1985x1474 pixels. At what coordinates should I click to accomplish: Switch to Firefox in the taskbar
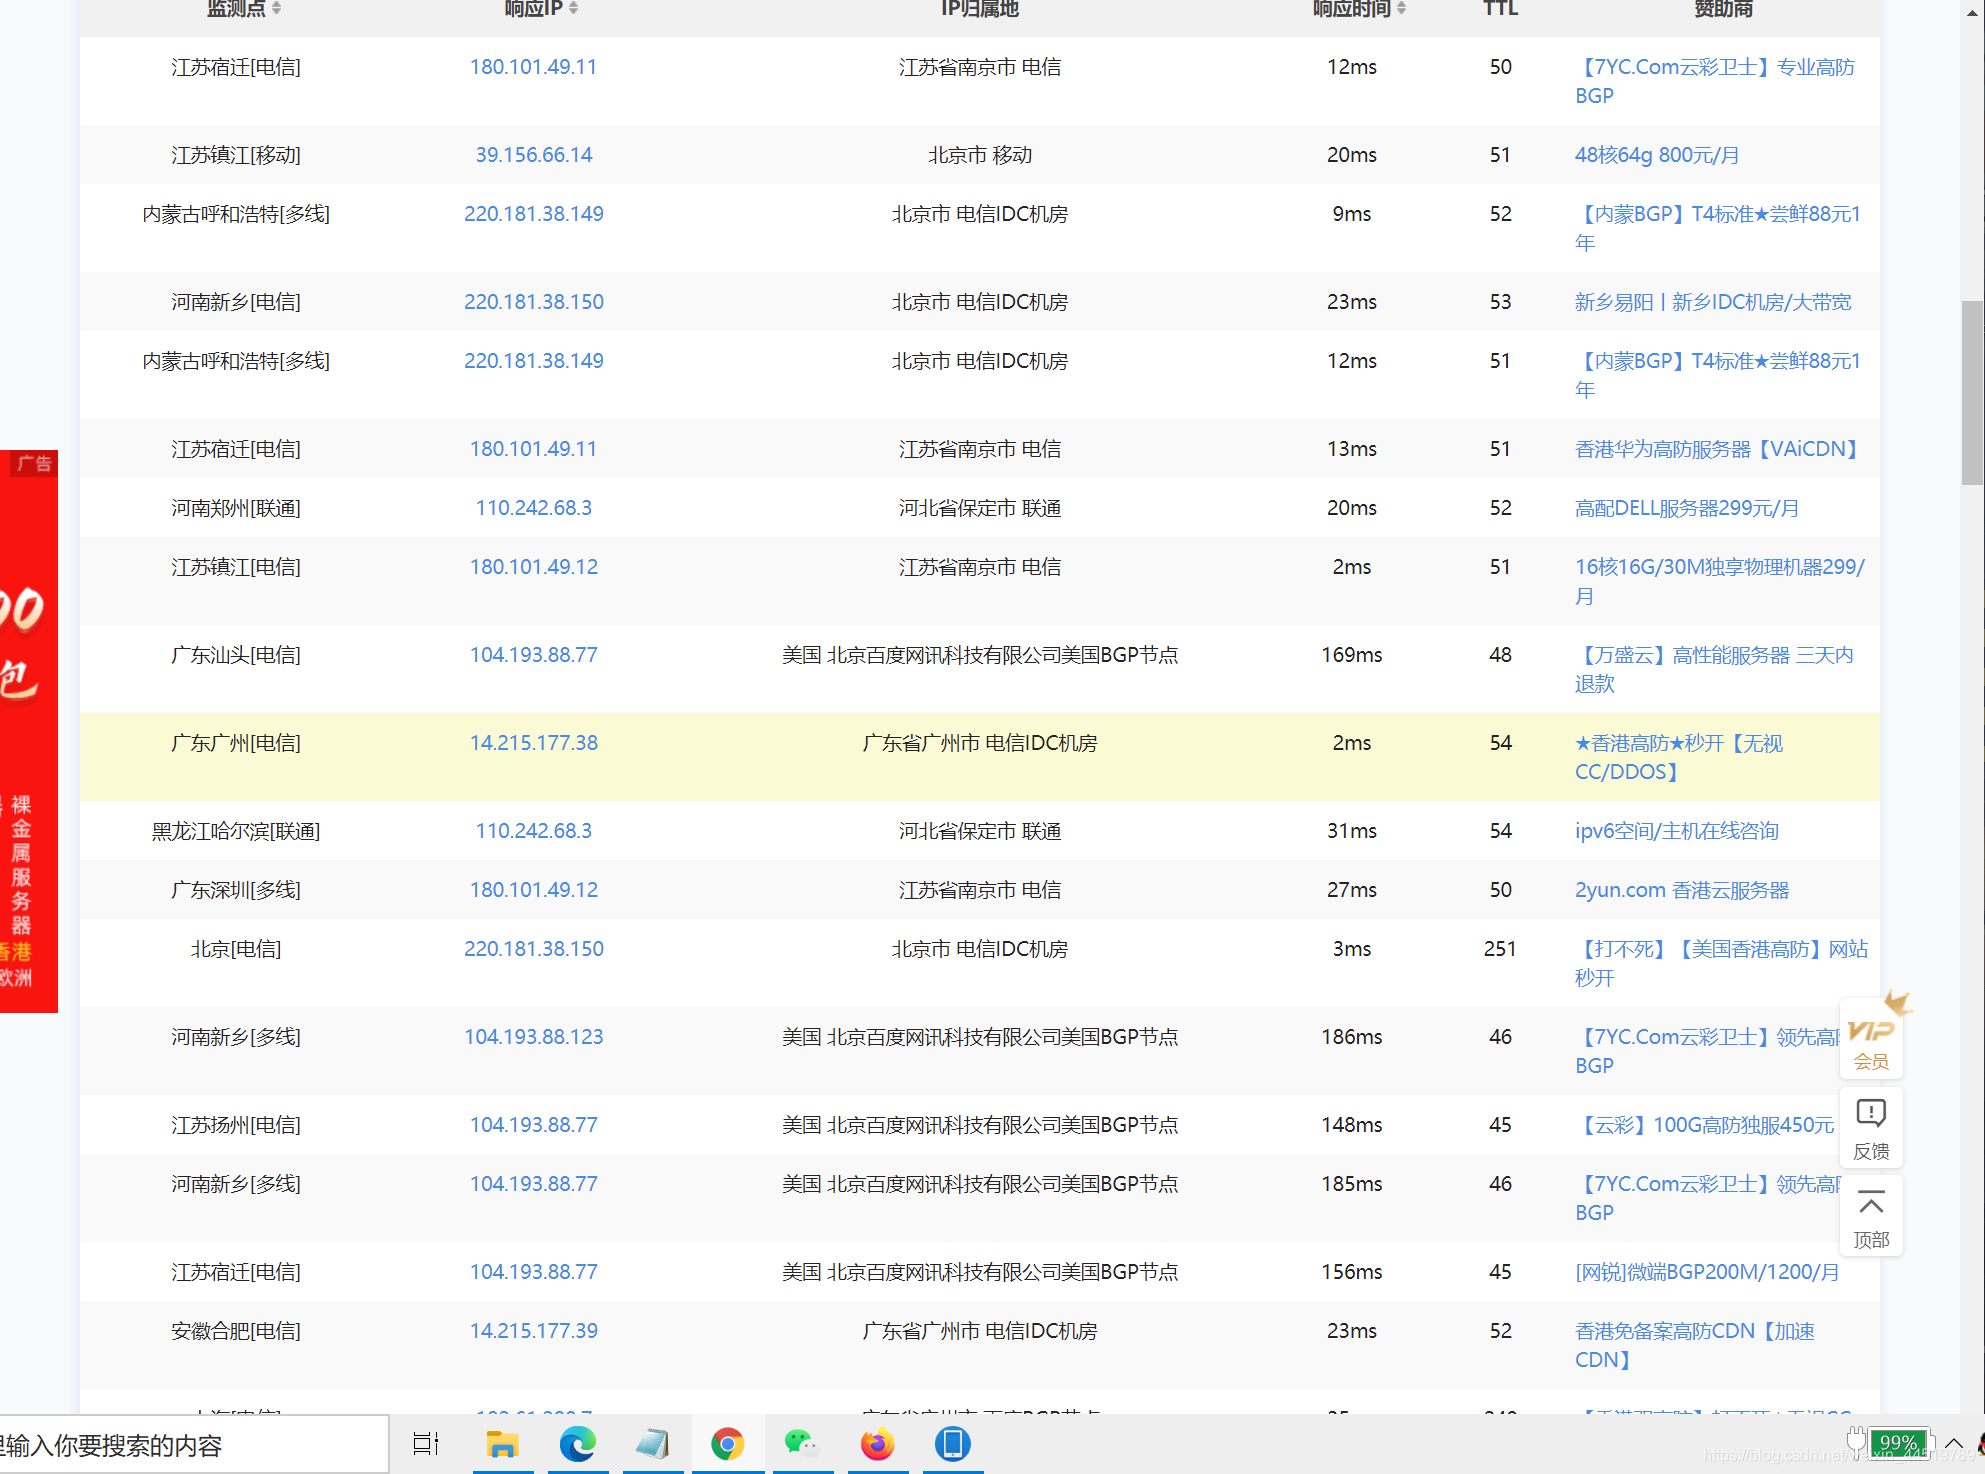tap(877, 1444)
